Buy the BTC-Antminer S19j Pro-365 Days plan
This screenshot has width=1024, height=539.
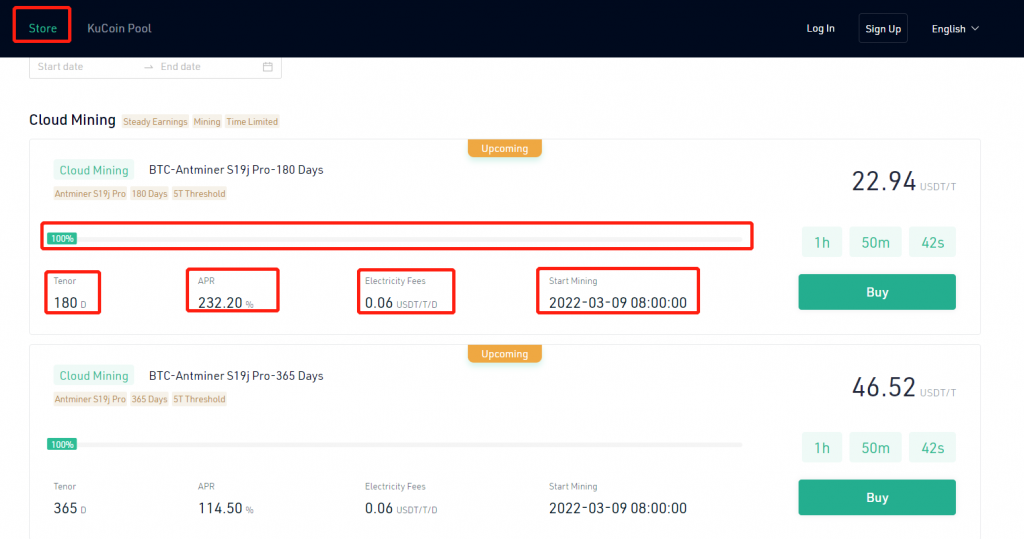[x=877, y=497]
